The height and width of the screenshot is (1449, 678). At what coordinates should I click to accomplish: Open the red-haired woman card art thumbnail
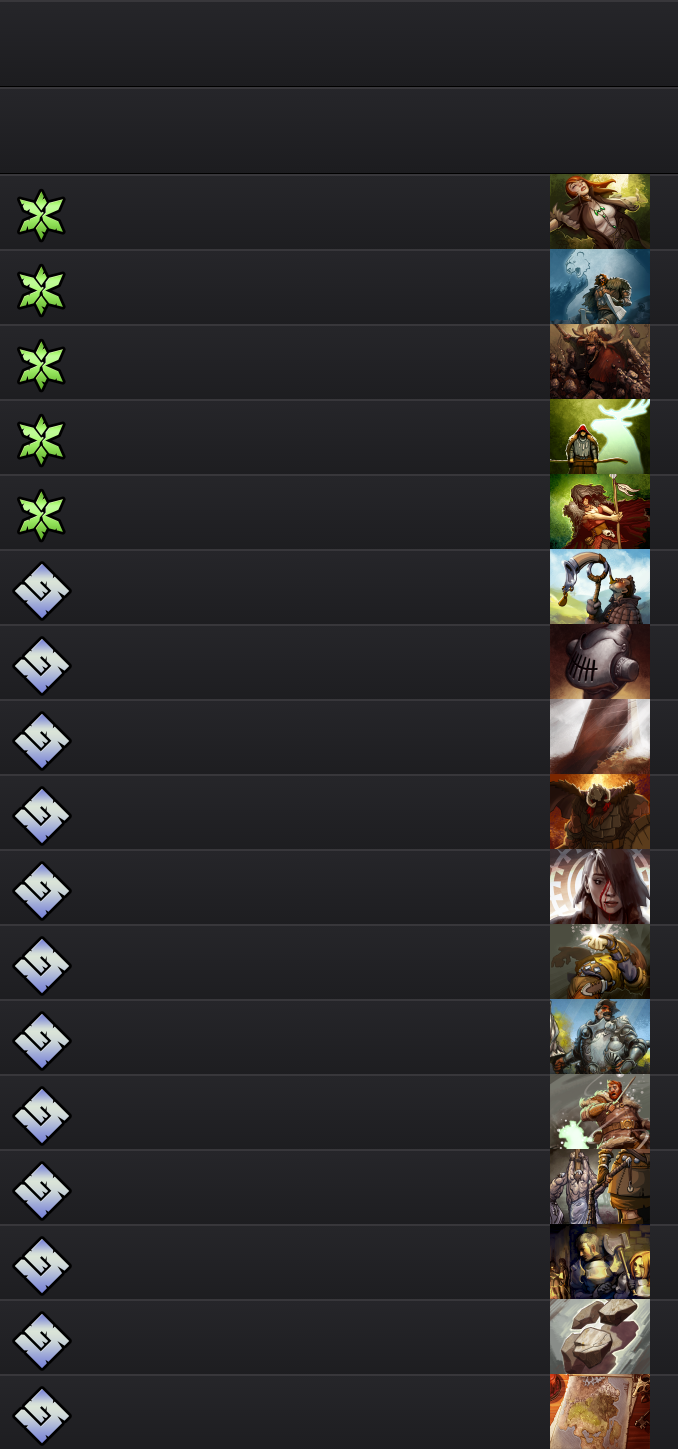[x=600, y=212]
